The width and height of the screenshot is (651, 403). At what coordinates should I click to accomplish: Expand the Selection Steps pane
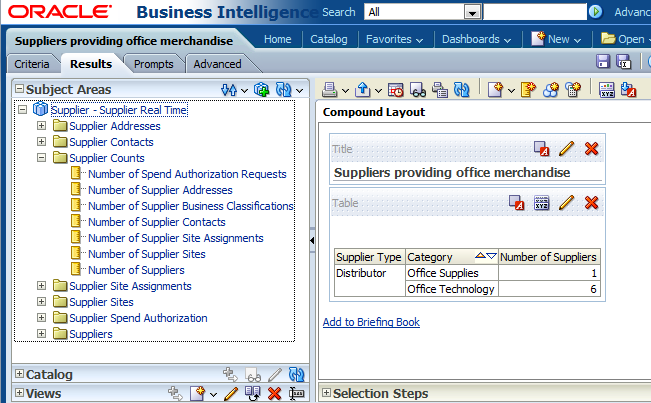tap(326, 393)
